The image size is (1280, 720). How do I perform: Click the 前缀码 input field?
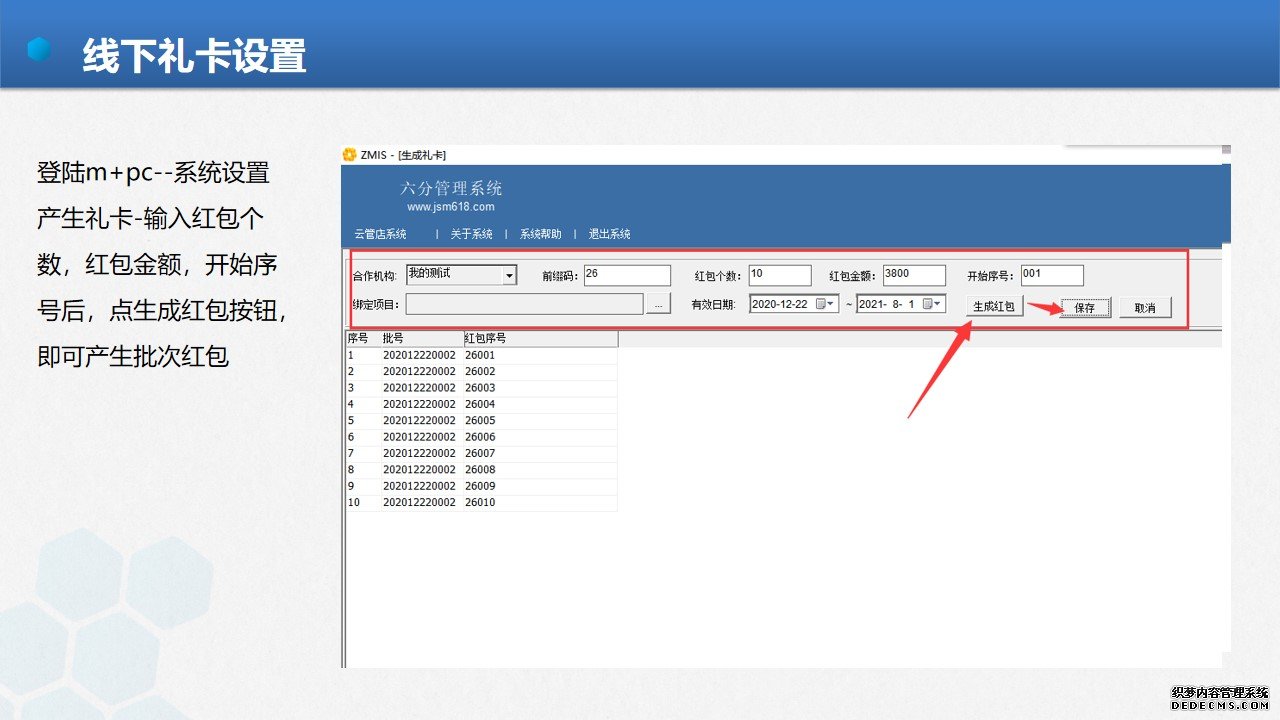tap(627, 275)
